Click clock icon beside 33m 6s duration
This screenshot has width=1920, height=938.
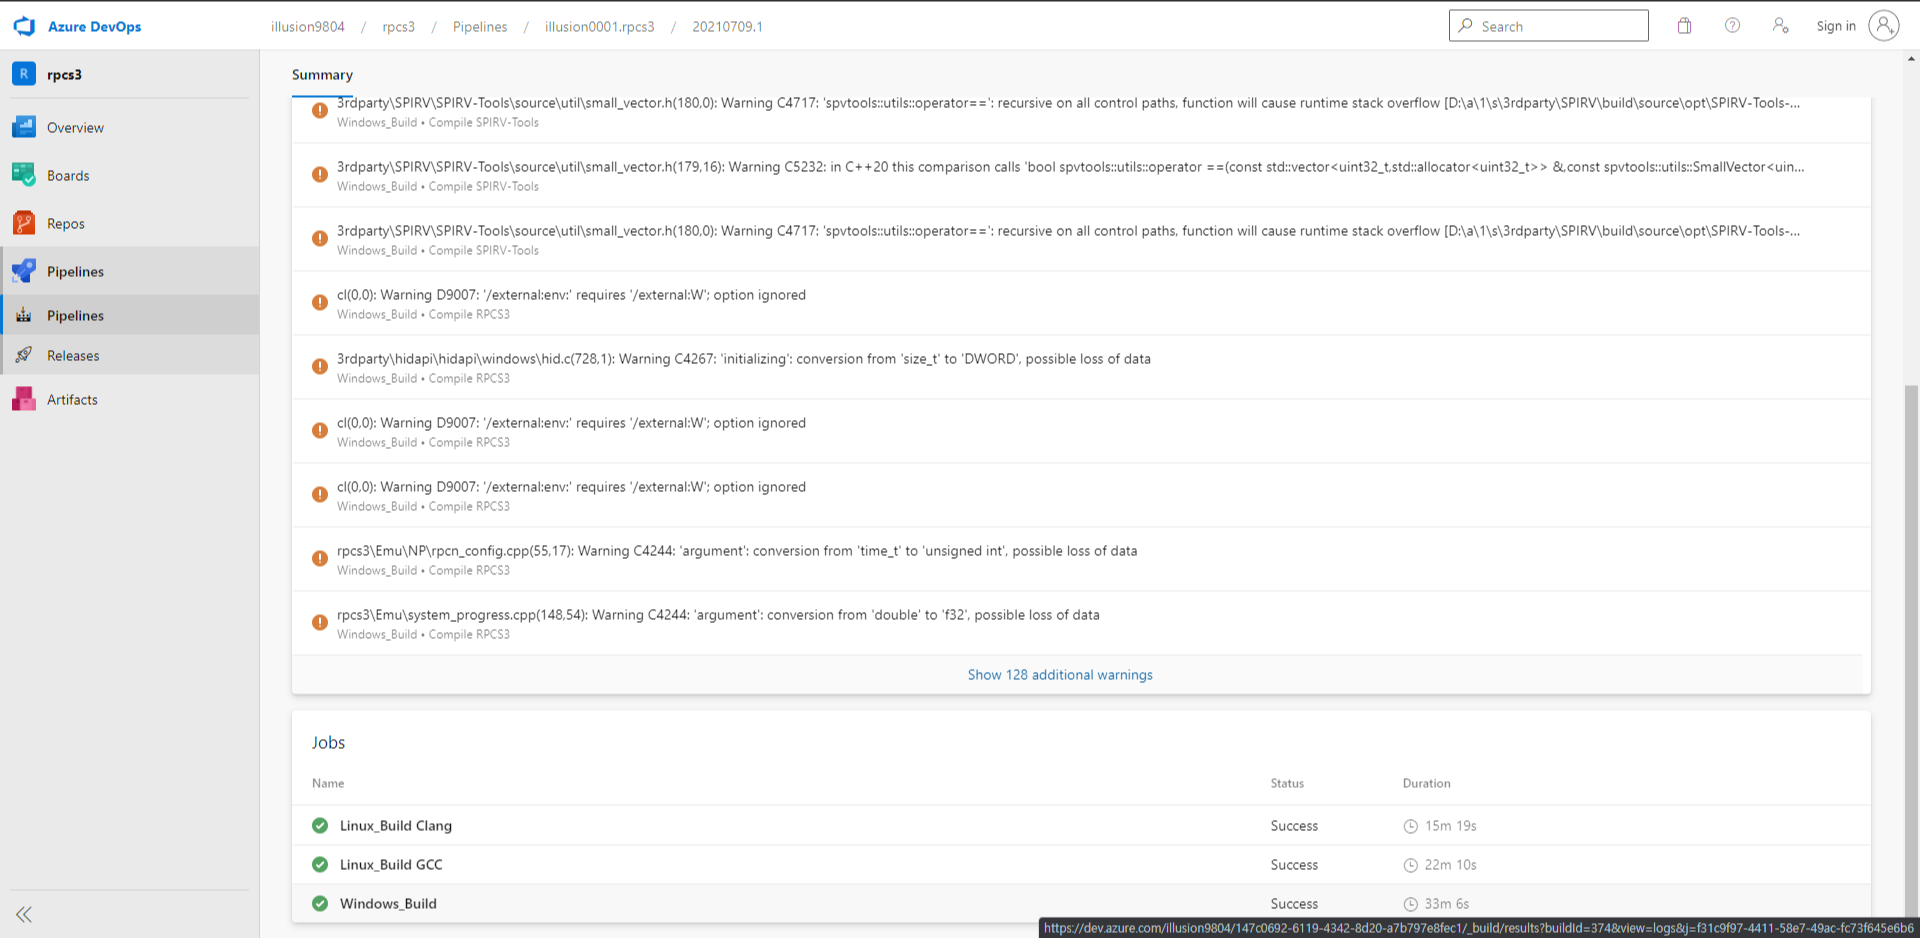coord(1411,904)
